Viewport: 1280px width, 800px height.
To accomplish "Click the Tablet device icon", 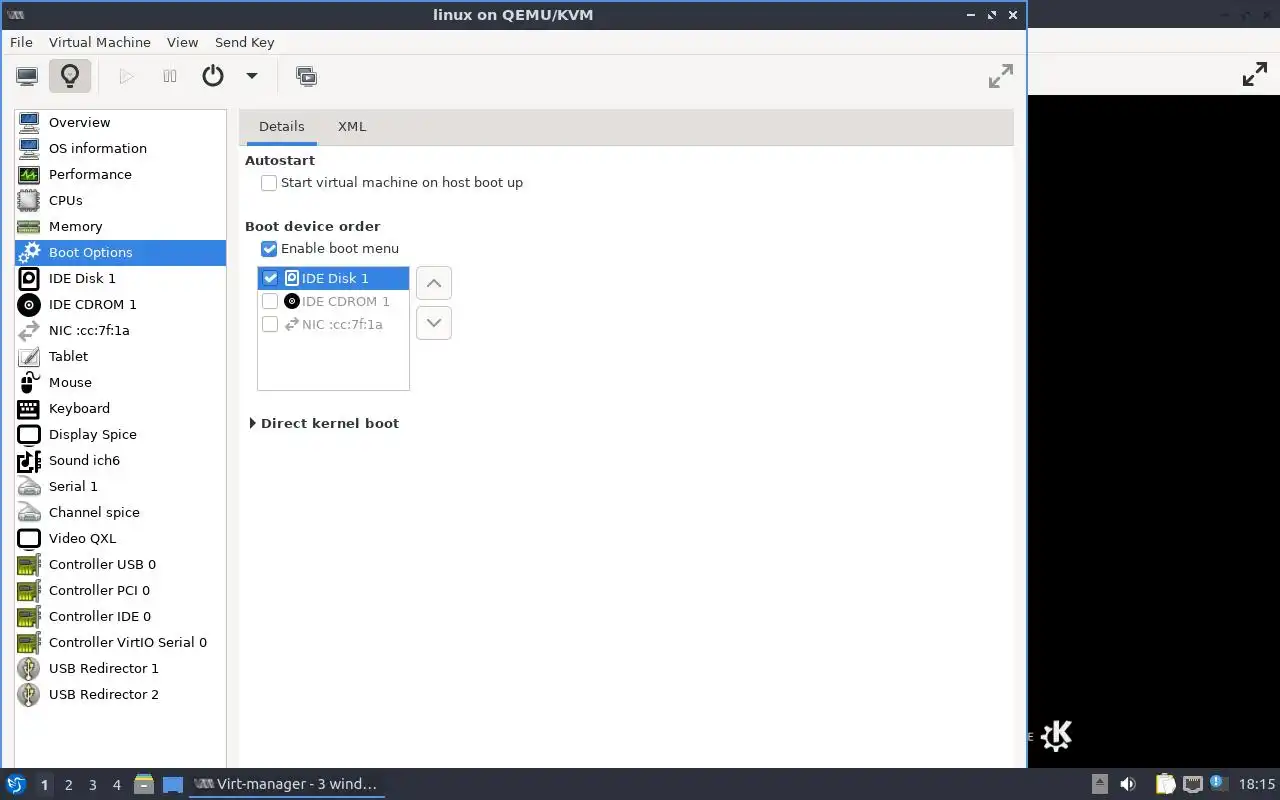I will coord(29,356).
